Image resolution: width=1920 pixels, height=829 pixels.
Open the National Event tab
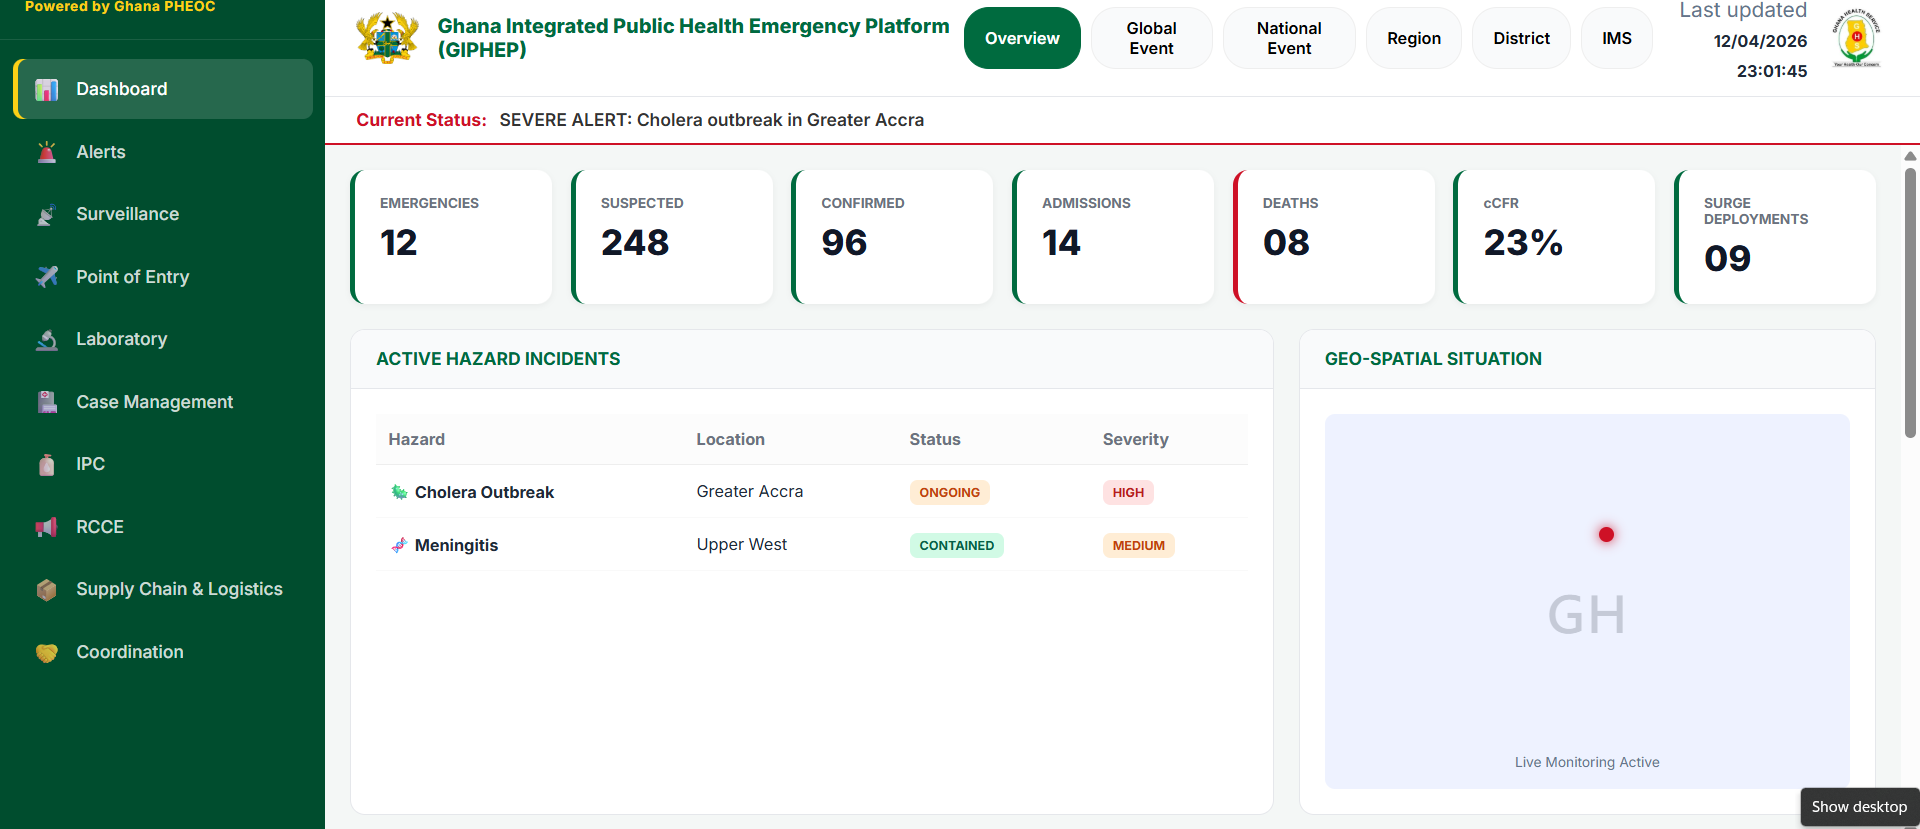pos(1289,38)
